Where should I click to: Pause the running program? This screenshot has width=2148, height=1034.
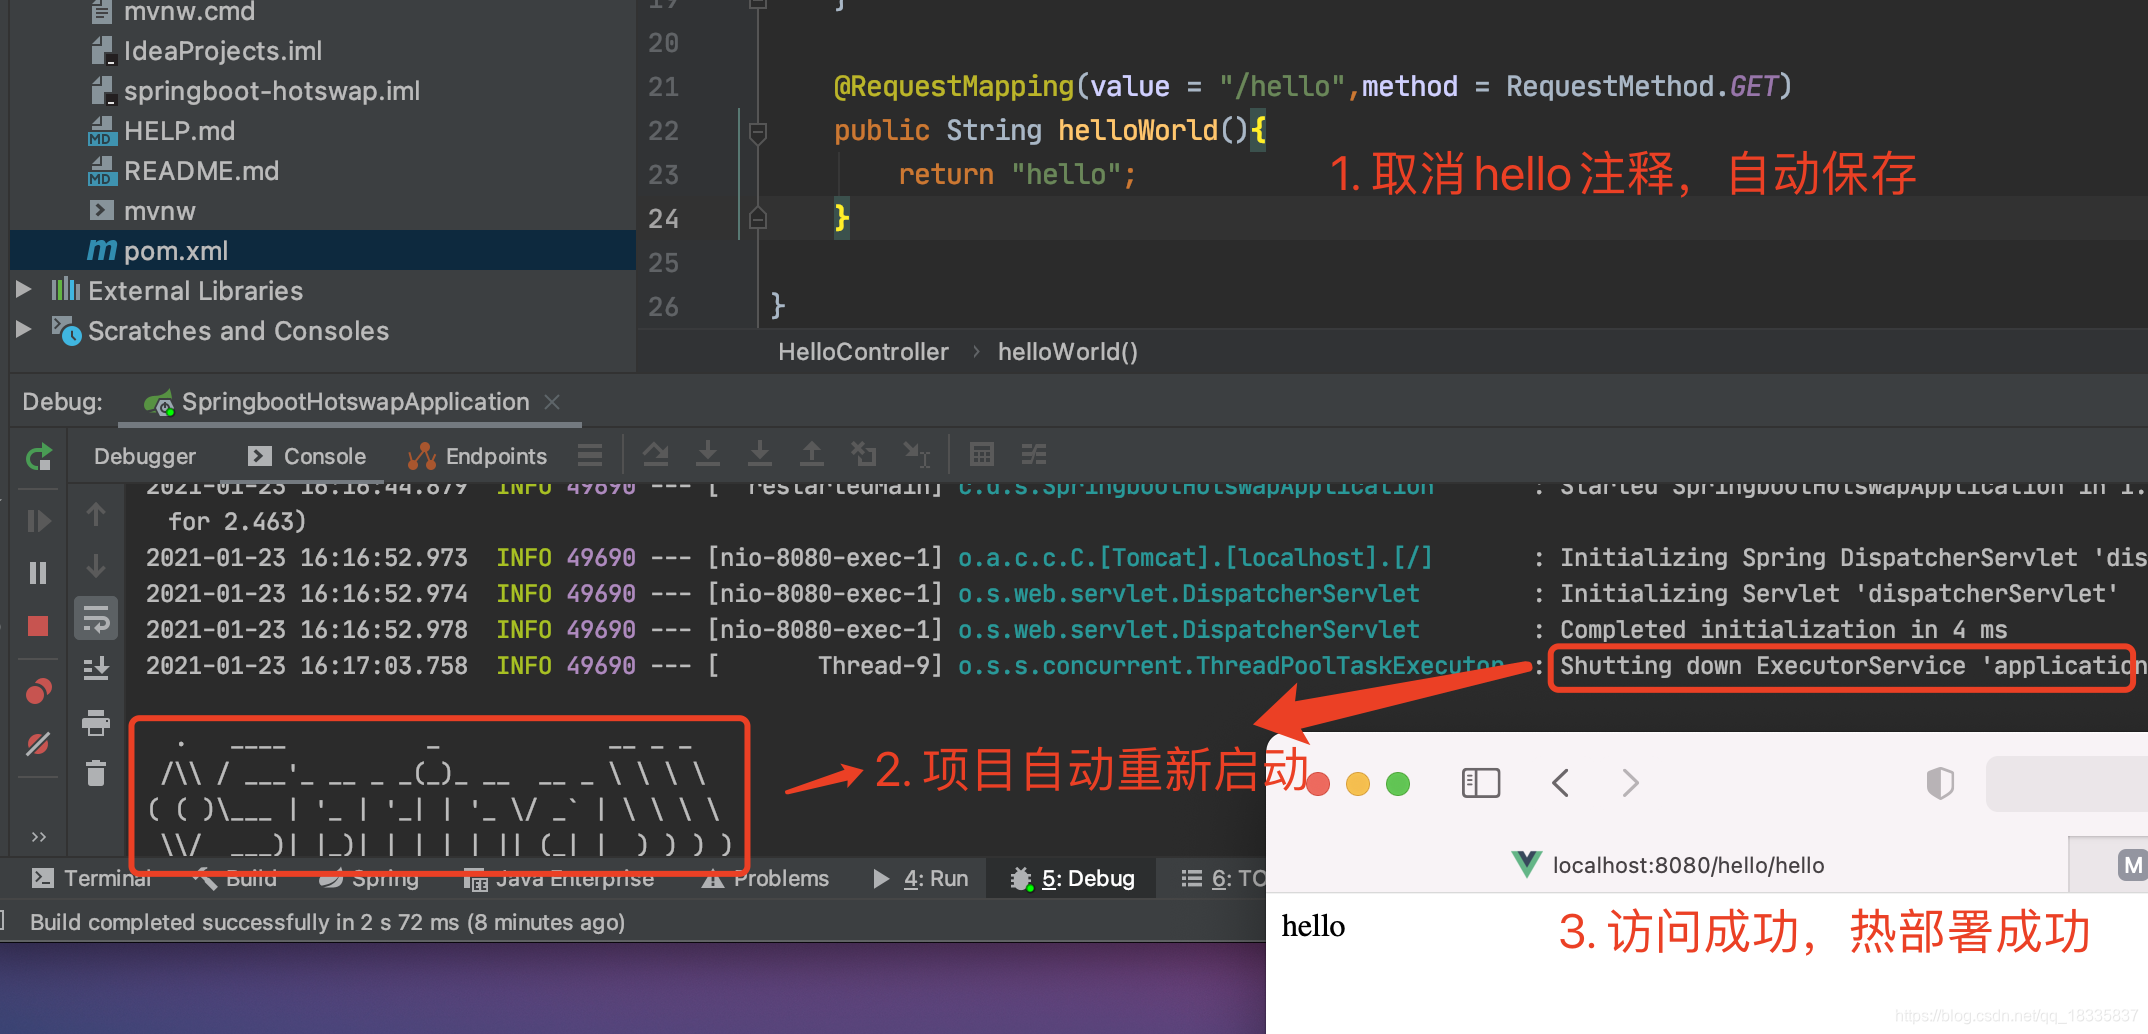[x=38, y=573]
